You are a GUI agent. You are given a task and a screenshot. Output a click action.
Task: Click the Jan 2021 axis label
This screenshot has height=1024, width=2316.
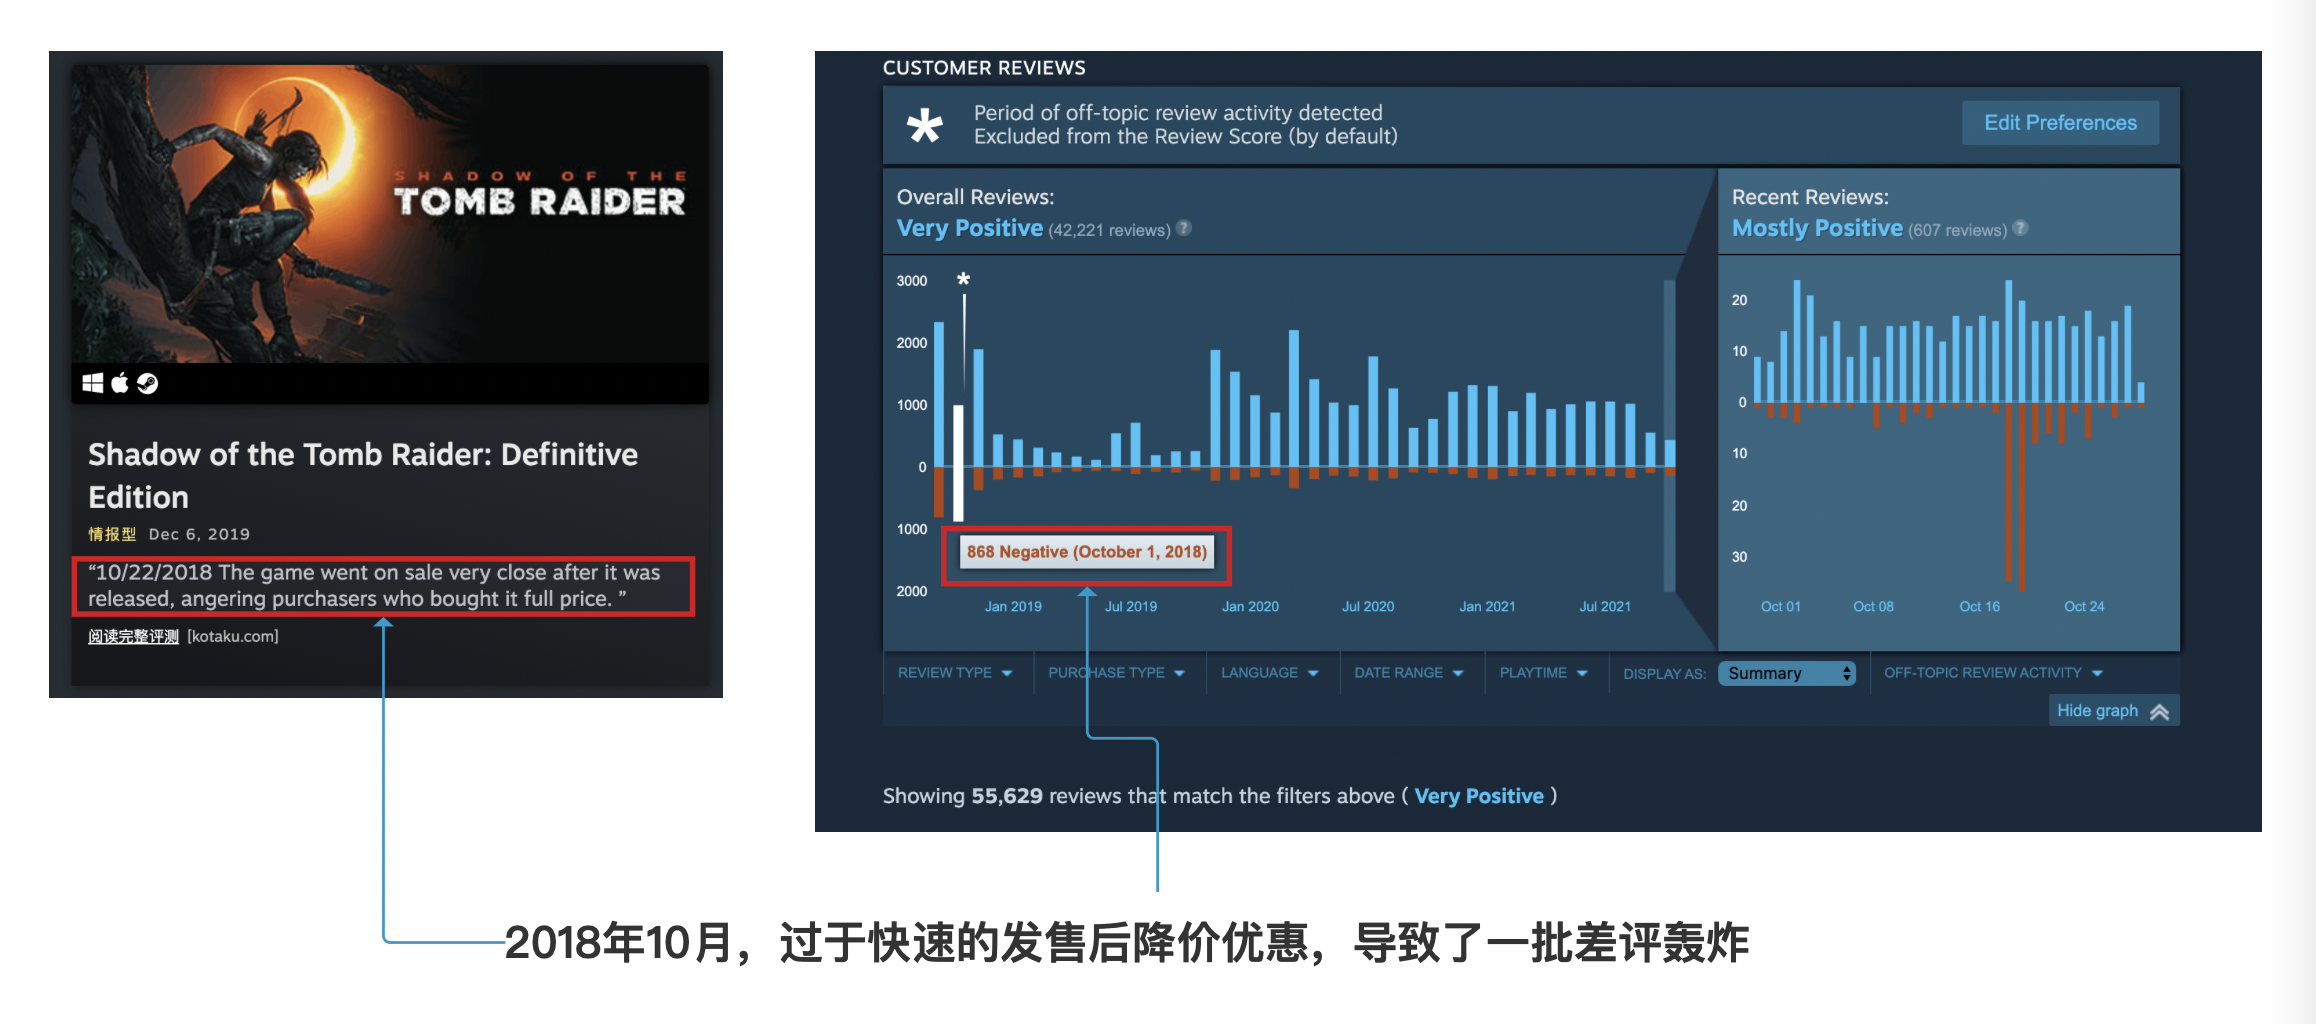tap(1487, 607)
